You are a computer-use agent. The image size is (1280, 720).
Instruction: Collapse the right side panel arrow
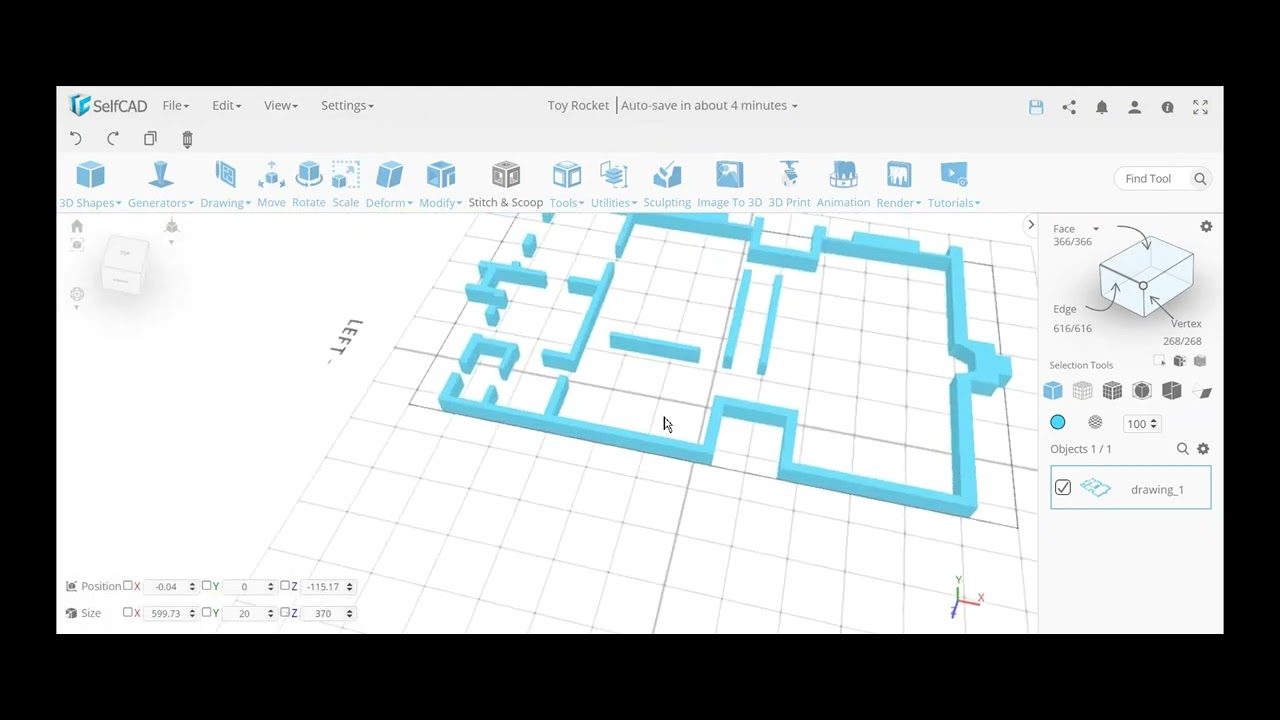1031,225
